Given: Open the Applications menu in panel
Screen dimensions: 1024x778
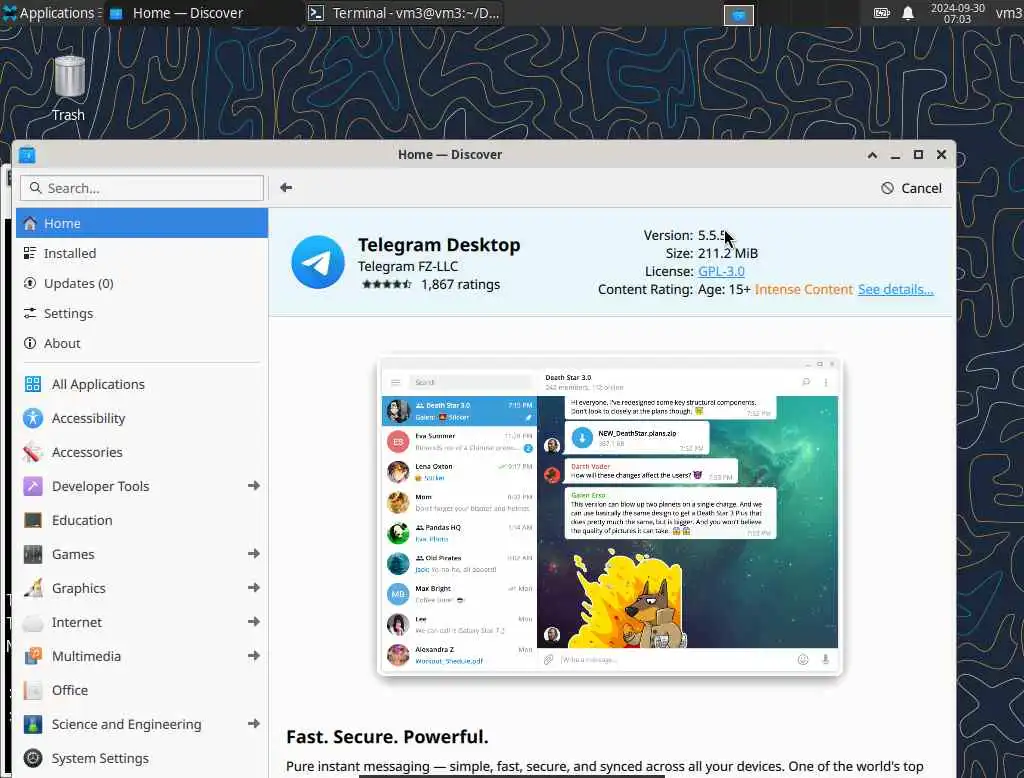Looking at the screenshot, I should pos(51,13).
